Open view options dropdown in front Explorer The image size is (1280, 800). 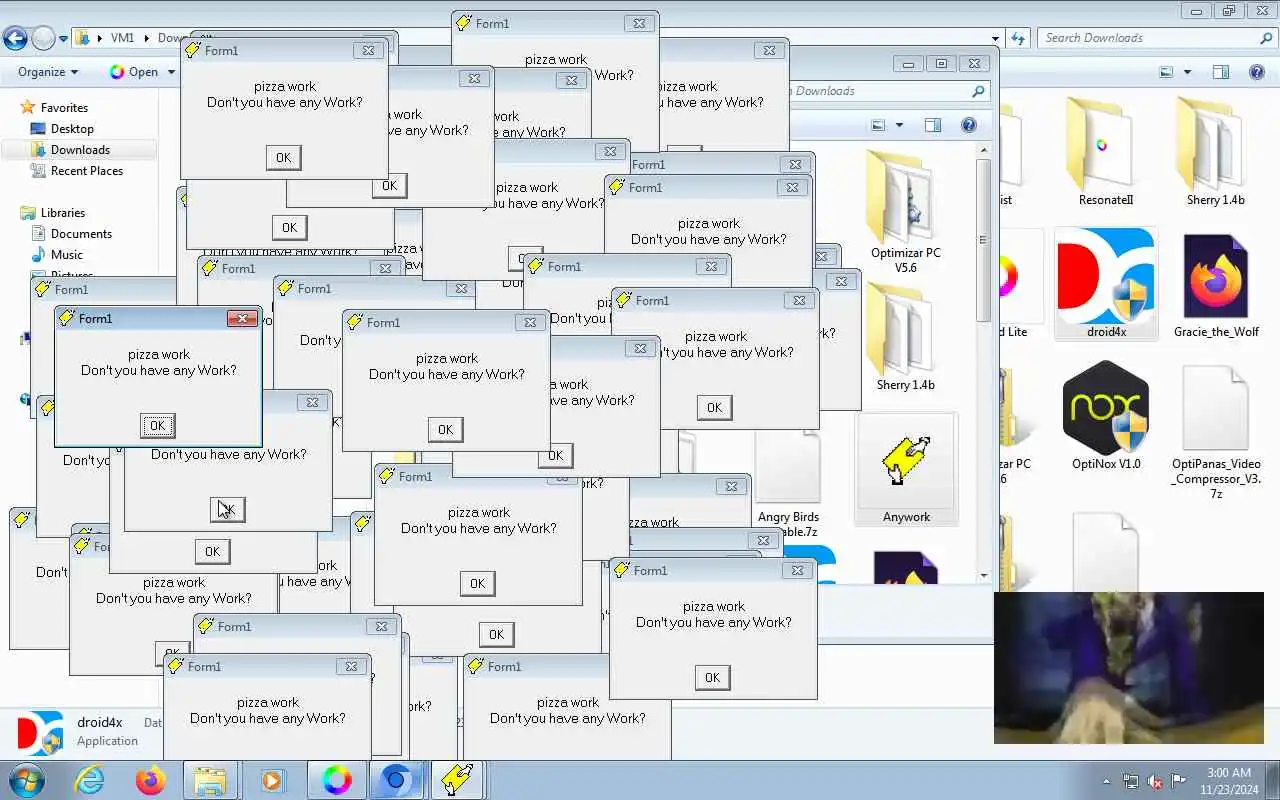(899, 125)
